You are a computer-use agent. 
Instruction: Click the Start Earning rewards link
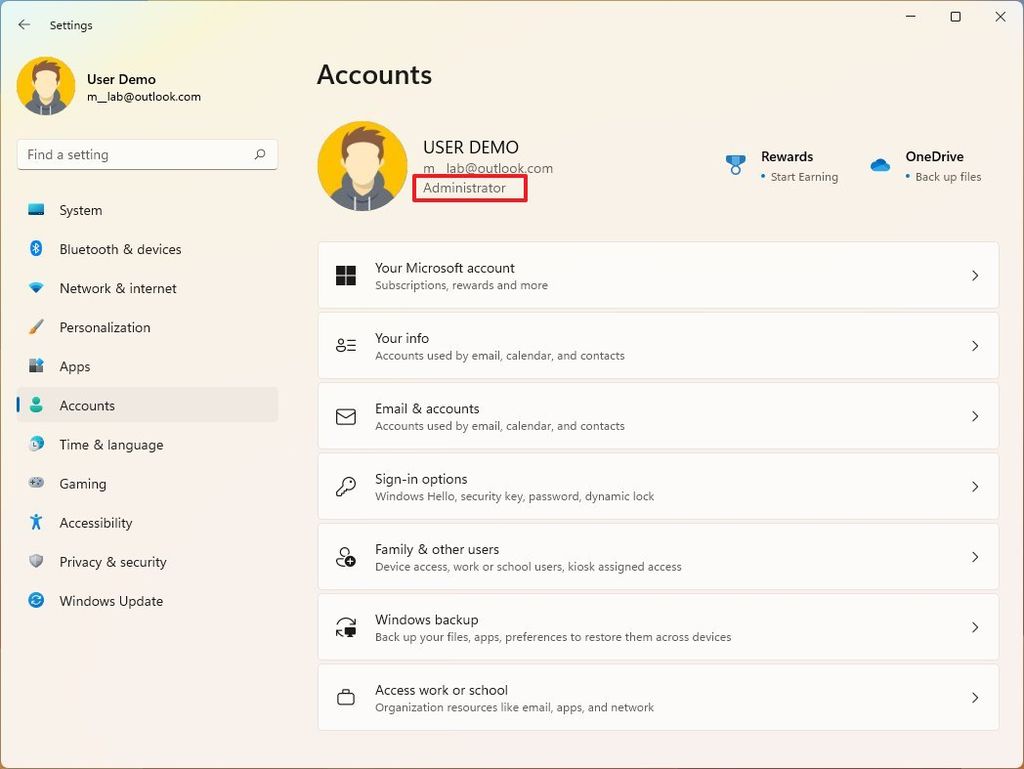pos(805,177)
